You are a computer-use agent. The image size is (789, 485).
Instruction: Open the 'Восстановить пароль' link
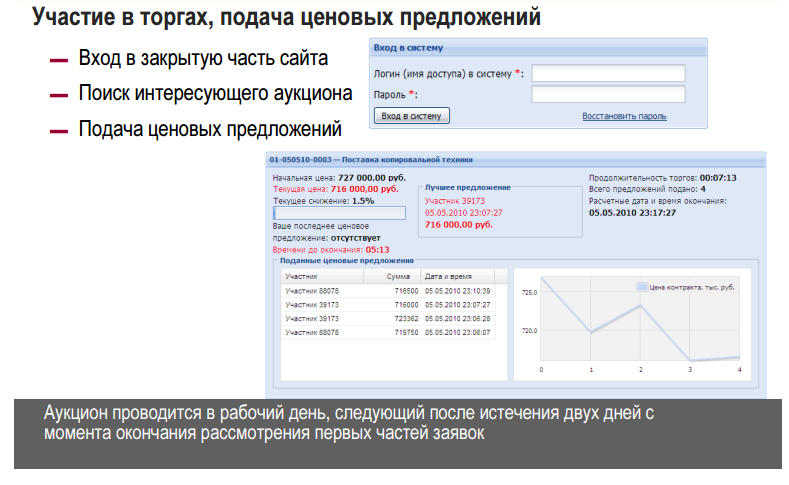click(x=624, y=116)
